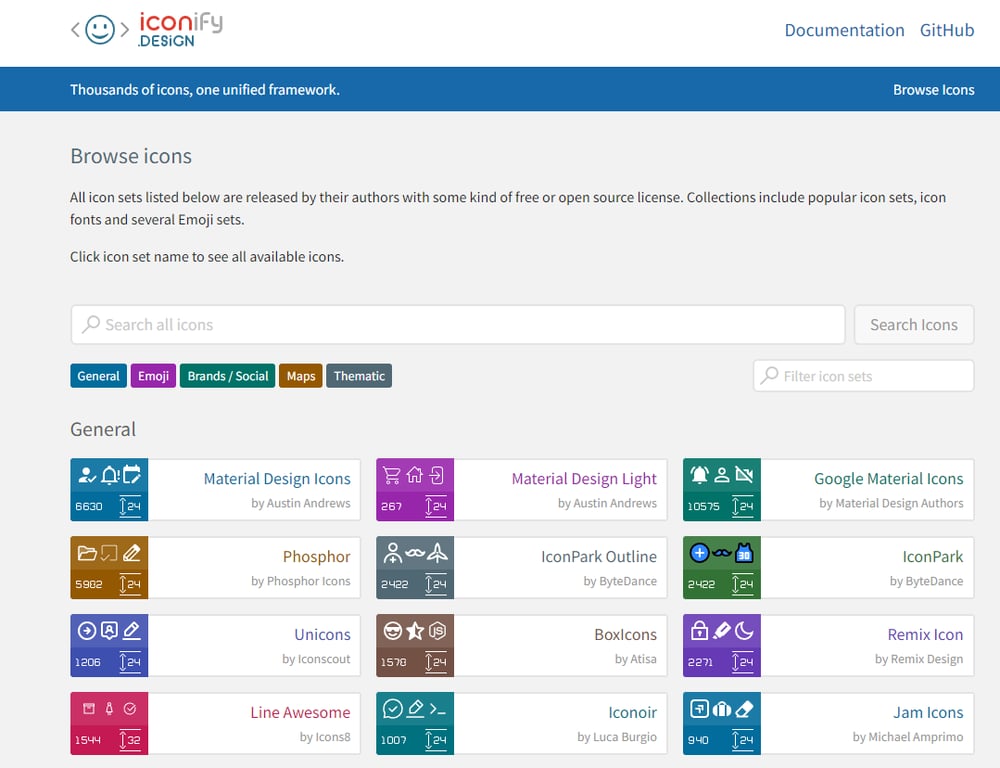Click 'by Michael Amprimo' author text
The height and width of the screenshot is (768, 1000).
click(x=908, y=737)
